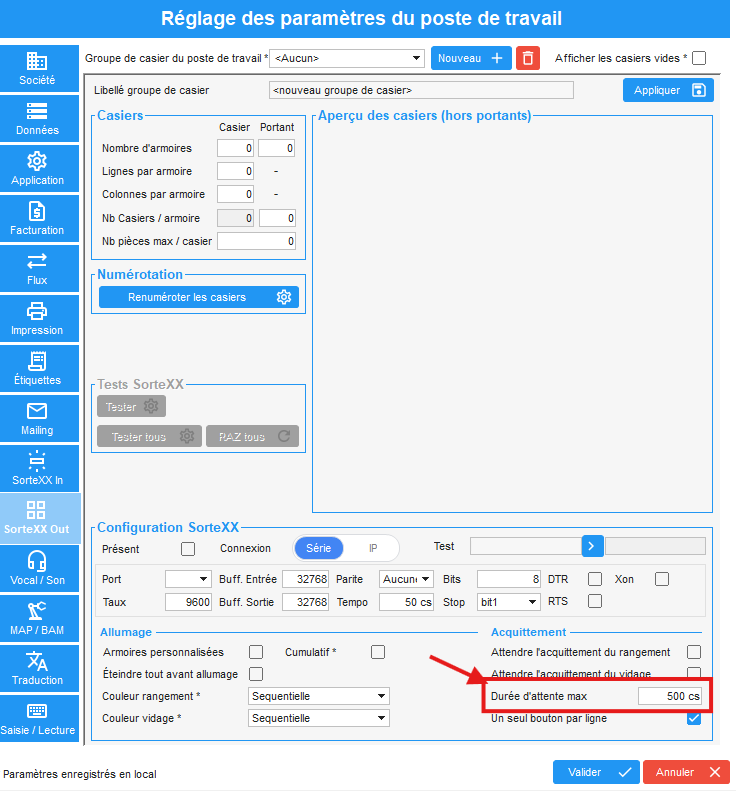Screen dimensions: 736x791
Task: Open the Société settings section
Action: click(37, 69)
